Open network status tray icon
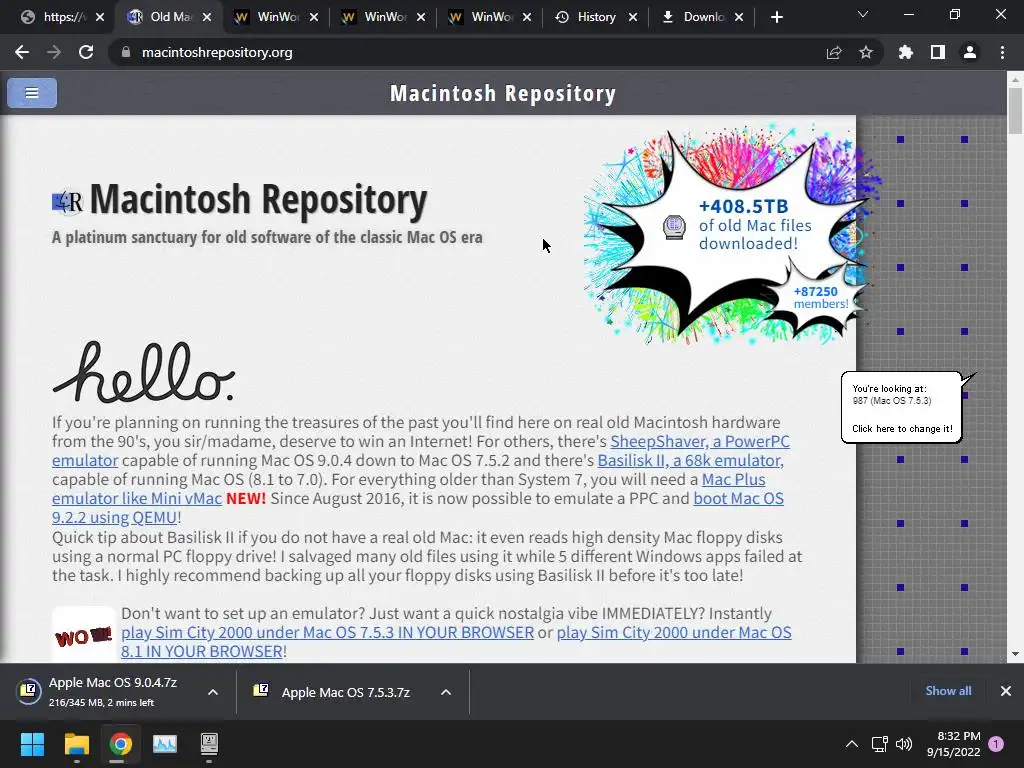This screenshot has width=1024, height=768. 880,744
